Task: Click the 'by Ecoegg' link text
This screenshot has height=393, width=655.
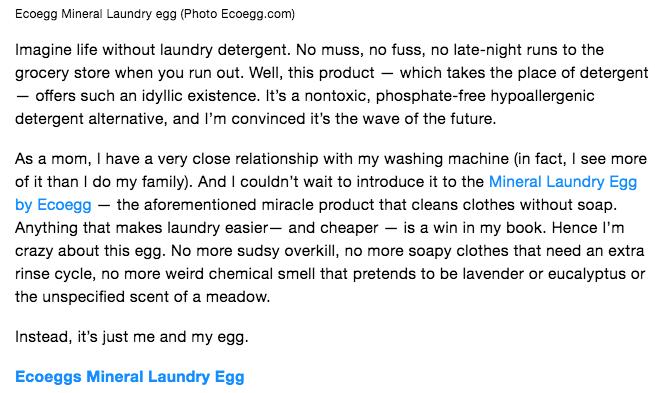Action: point(53,205)
